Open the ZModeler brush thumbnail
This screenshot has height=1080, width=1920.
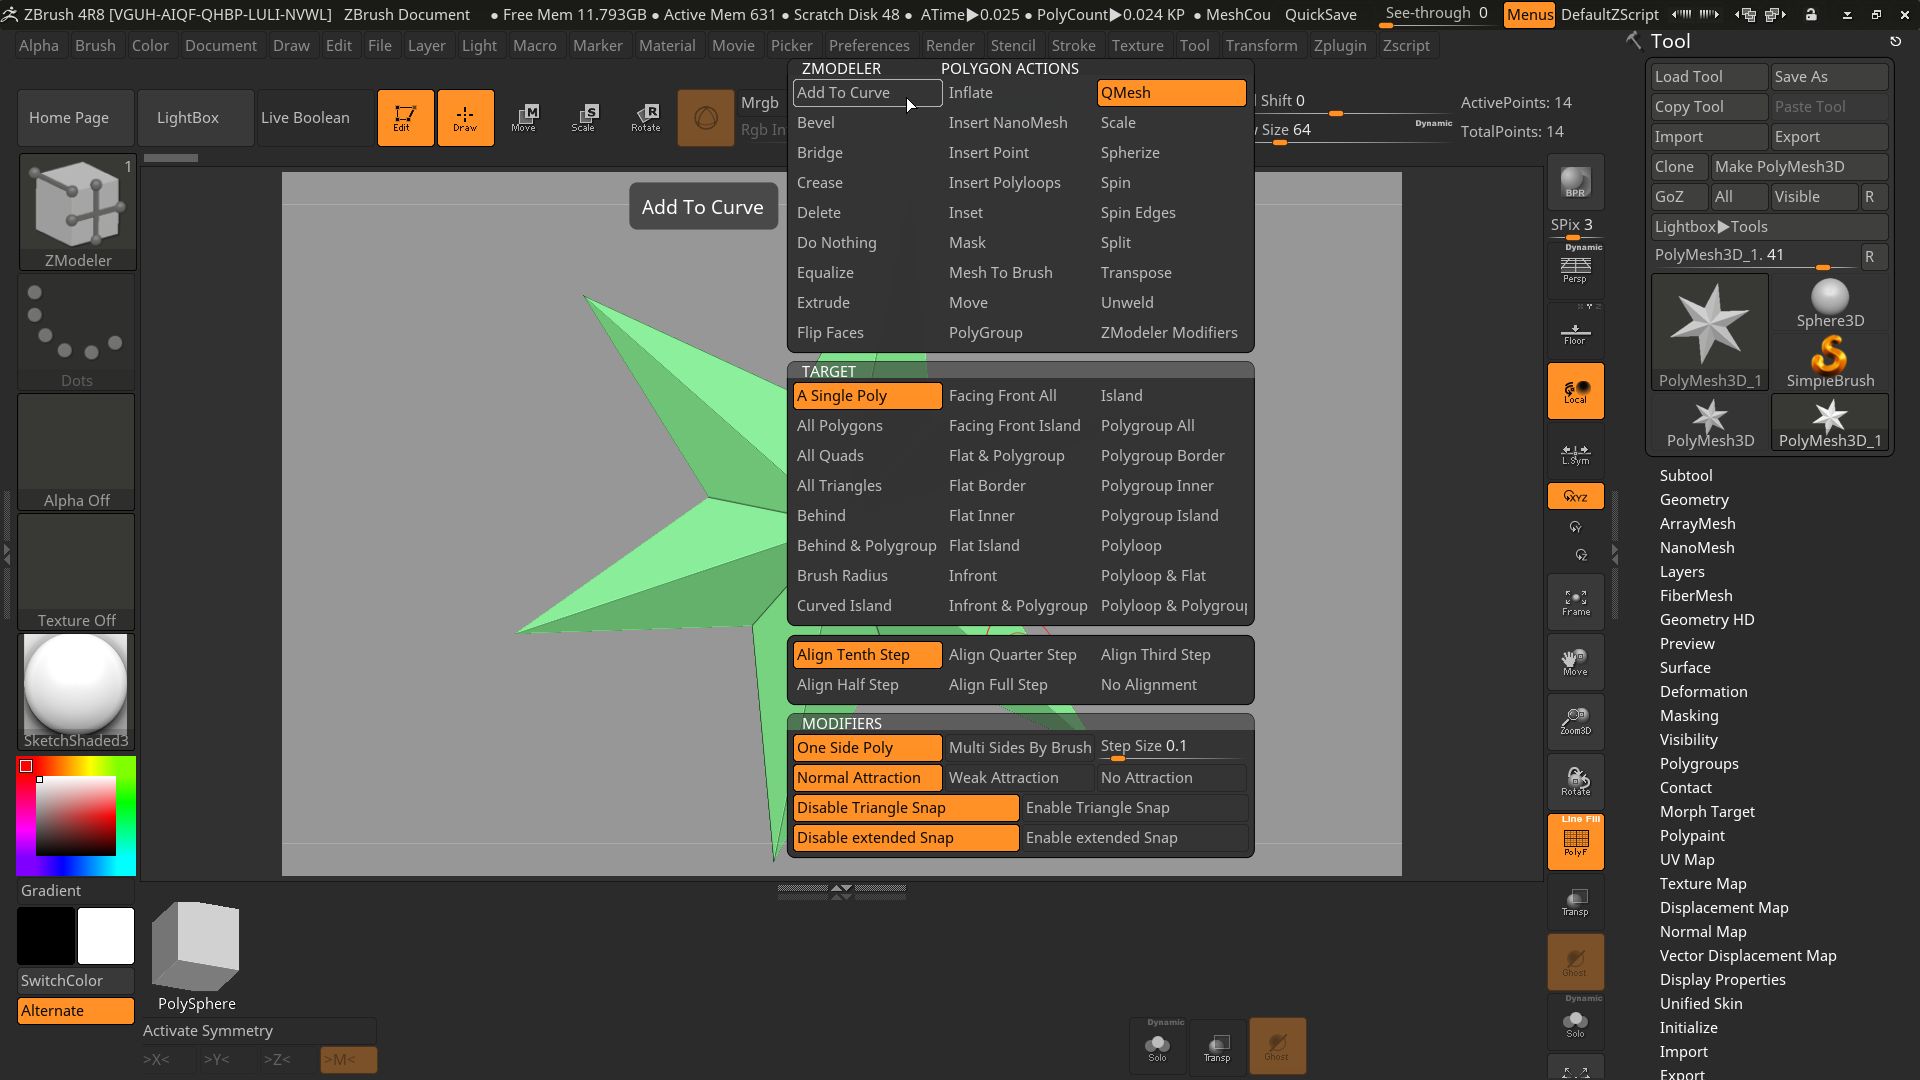(77, 212)
